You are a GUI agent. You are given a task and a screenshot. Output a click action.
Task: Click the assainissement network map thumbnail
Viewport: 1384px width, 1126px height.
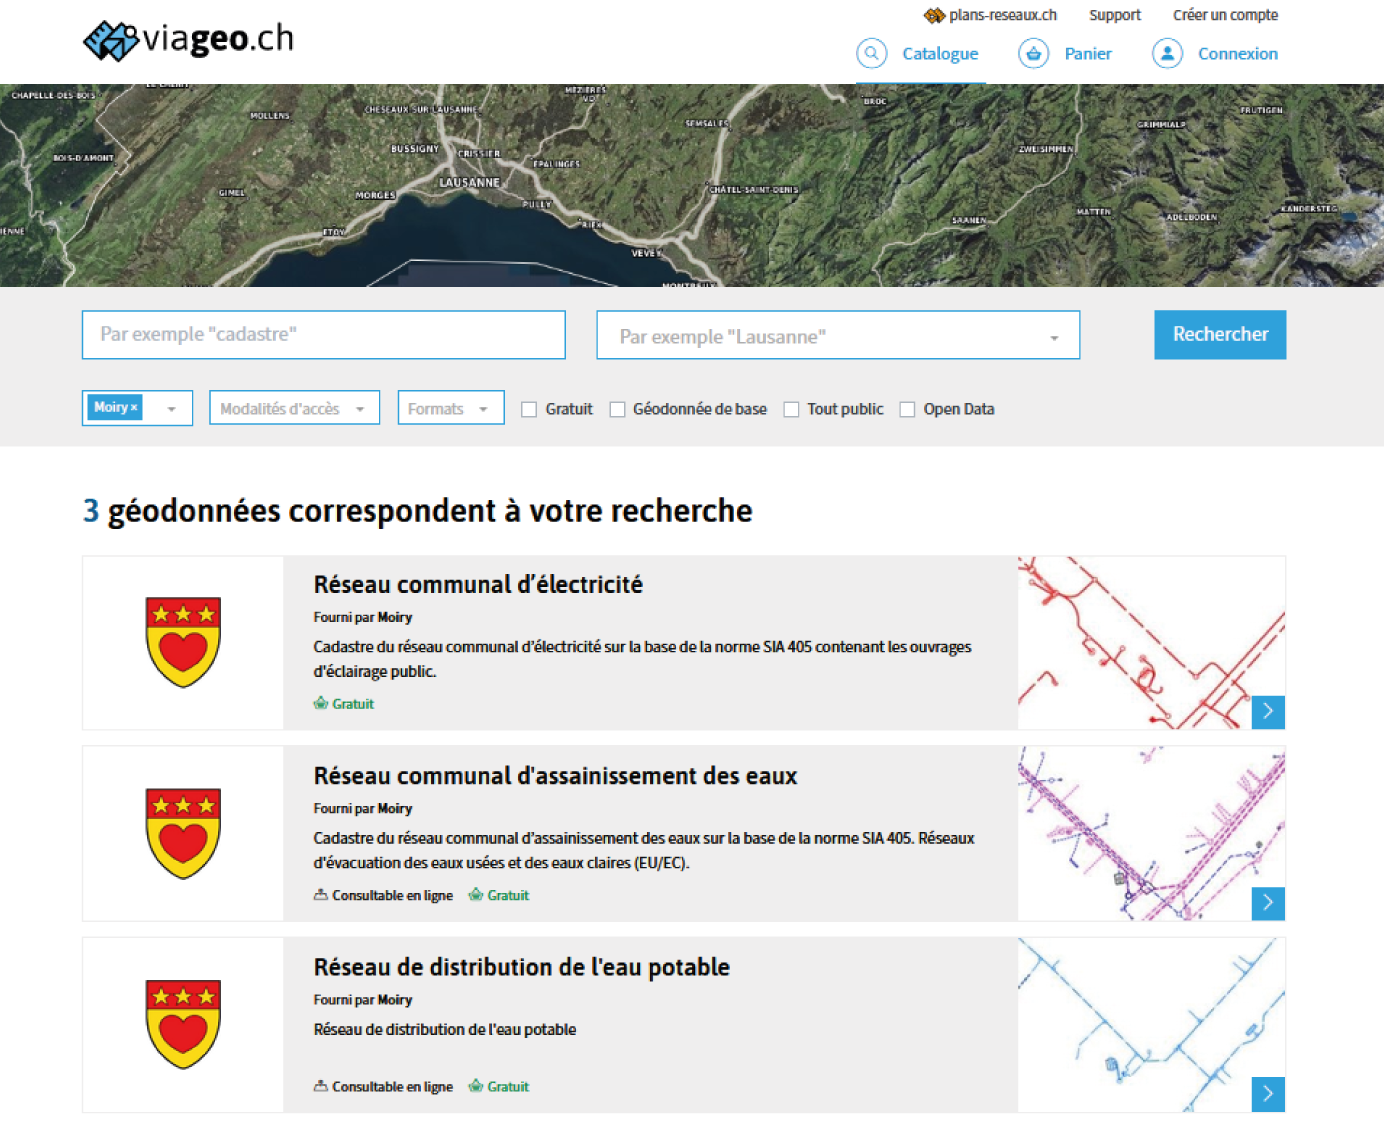tap(1151, 833)
